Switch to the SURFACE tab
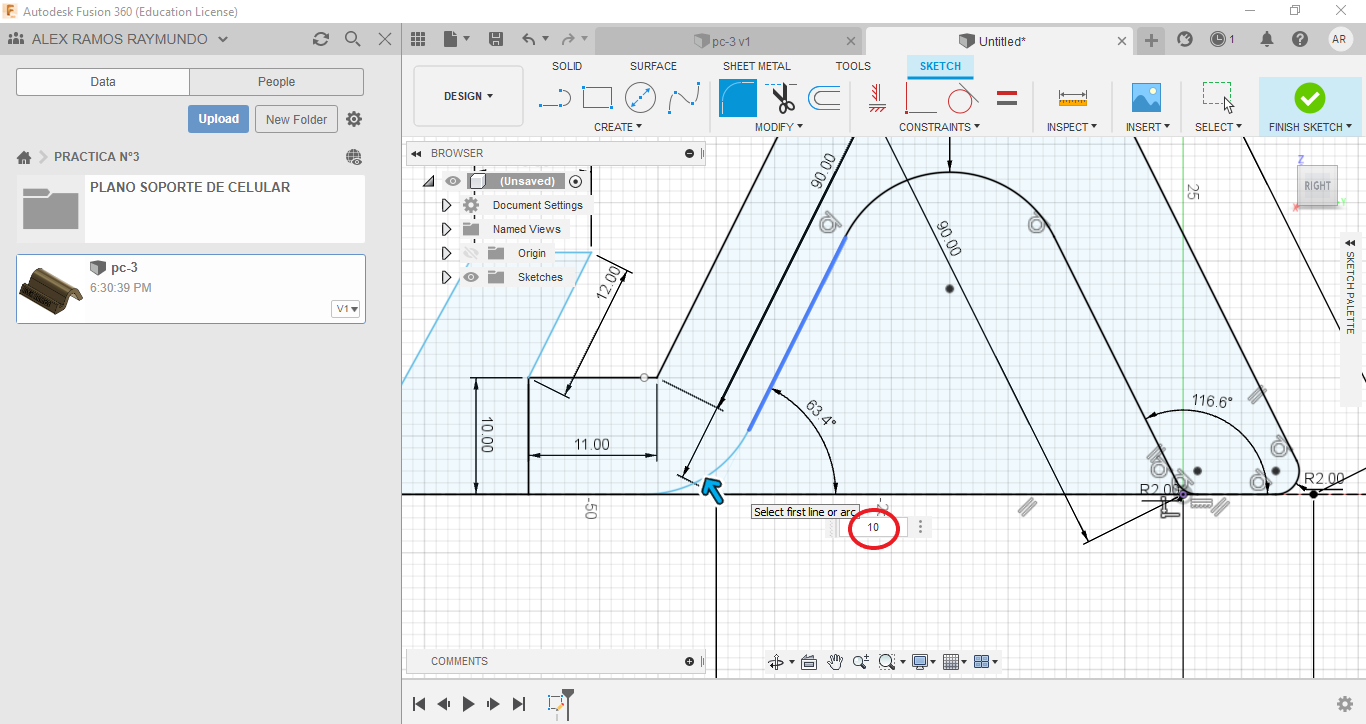This screenshot has height=724, width=1366. (653, 66)
